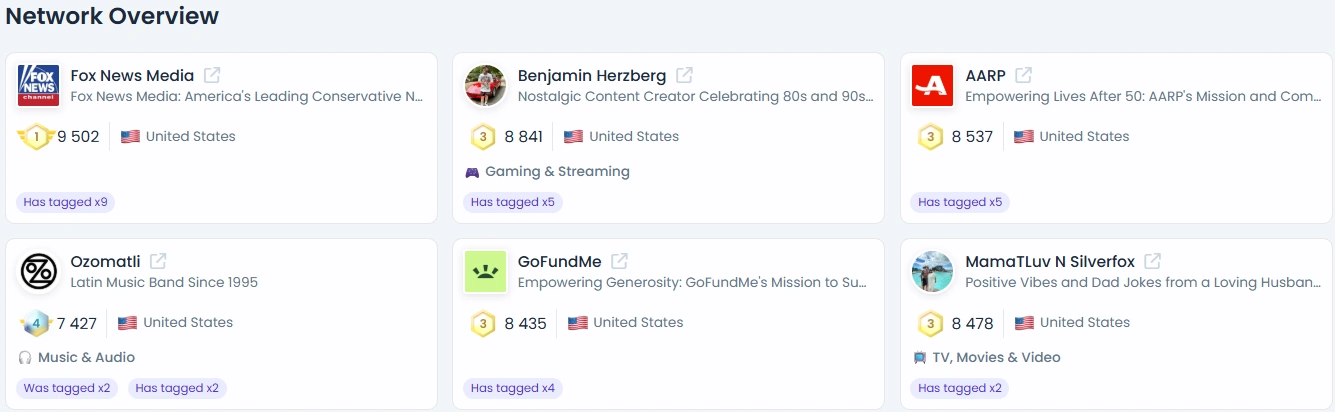The image size is (1335, 412).
Task: Click the rank 4 badge on Ozomatli card
Action: point(35,323)
